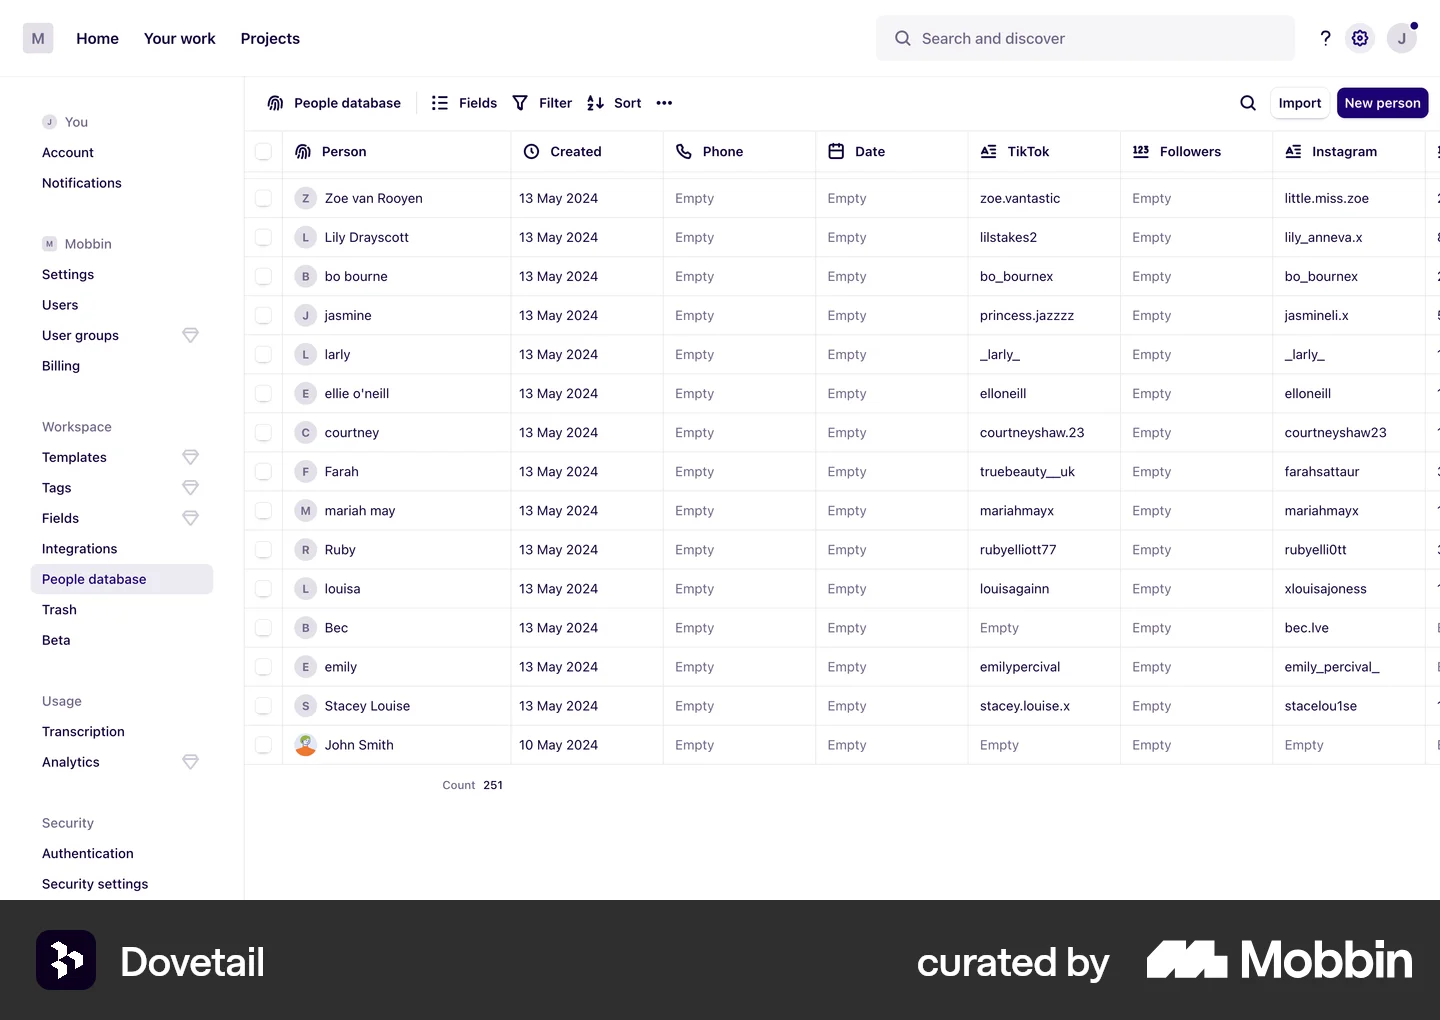Click the rubyelliott77 TikTok cell

pyautogui.click(x=1044, y=550)
